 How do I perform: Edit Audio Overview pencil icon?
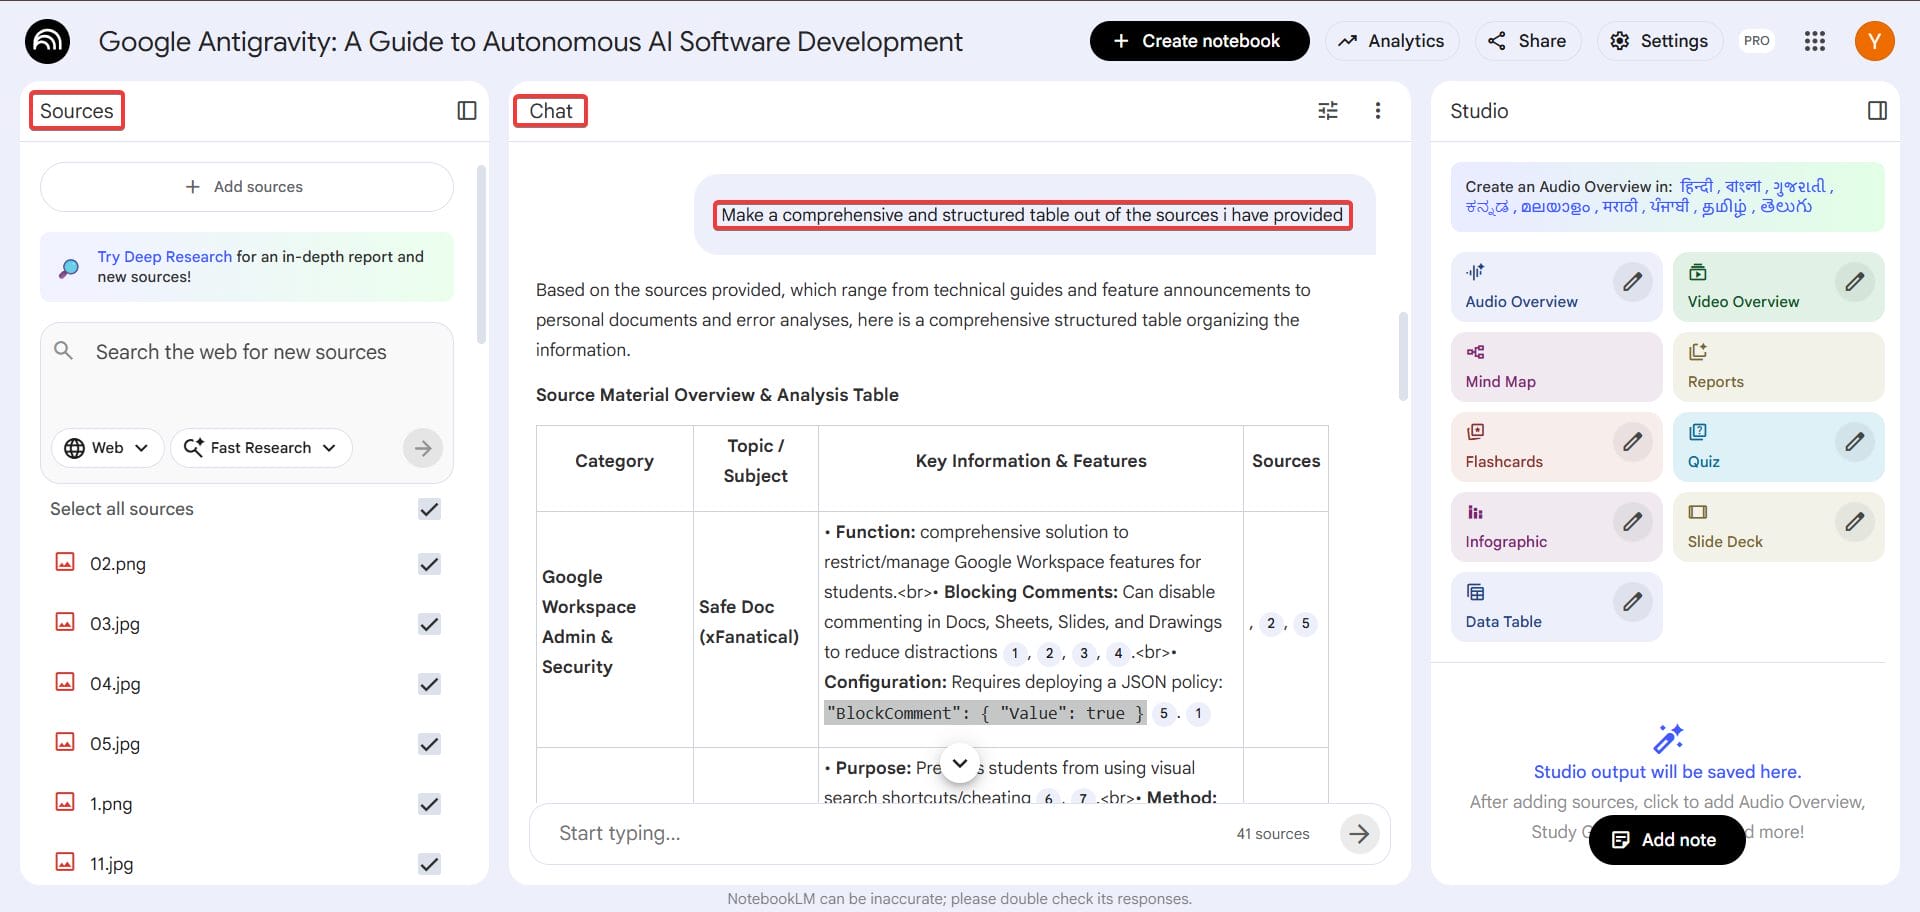(x=1632, y=282)
